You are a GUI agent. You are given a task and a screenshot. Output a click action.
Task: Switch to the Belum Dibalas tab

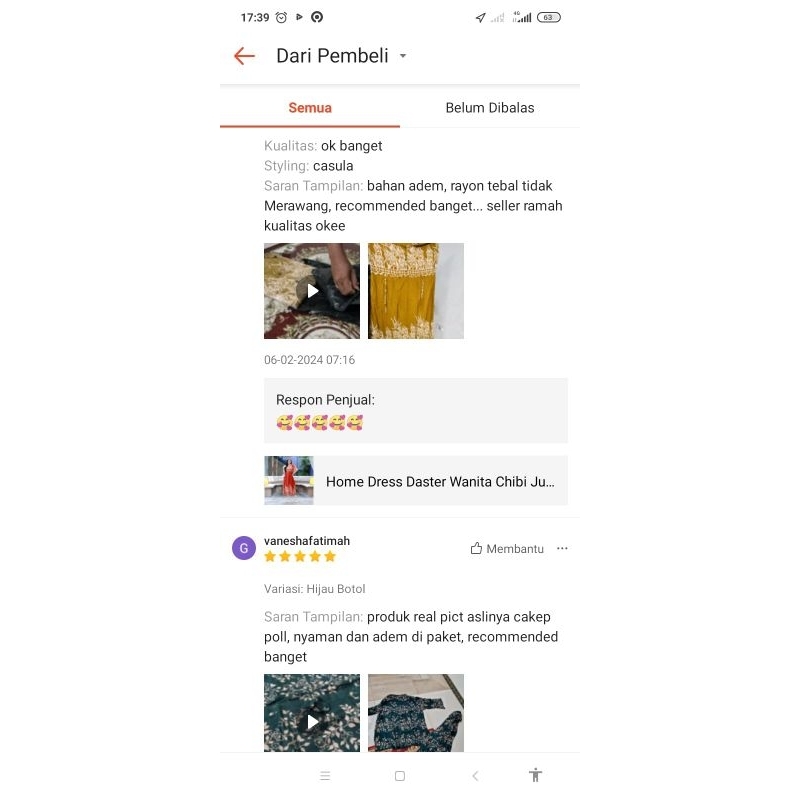click(x=490, y=108)
